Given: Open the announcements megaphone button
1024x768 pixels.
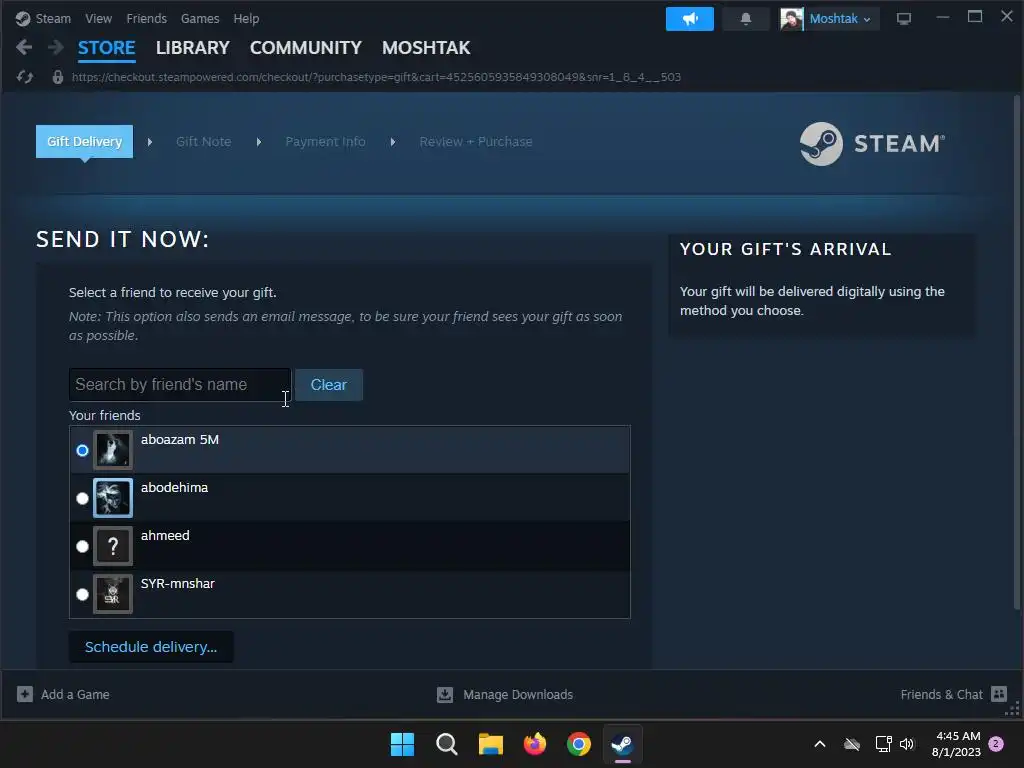Looking at the screenshot, I should pyautogui.click(x=690, y=19).
